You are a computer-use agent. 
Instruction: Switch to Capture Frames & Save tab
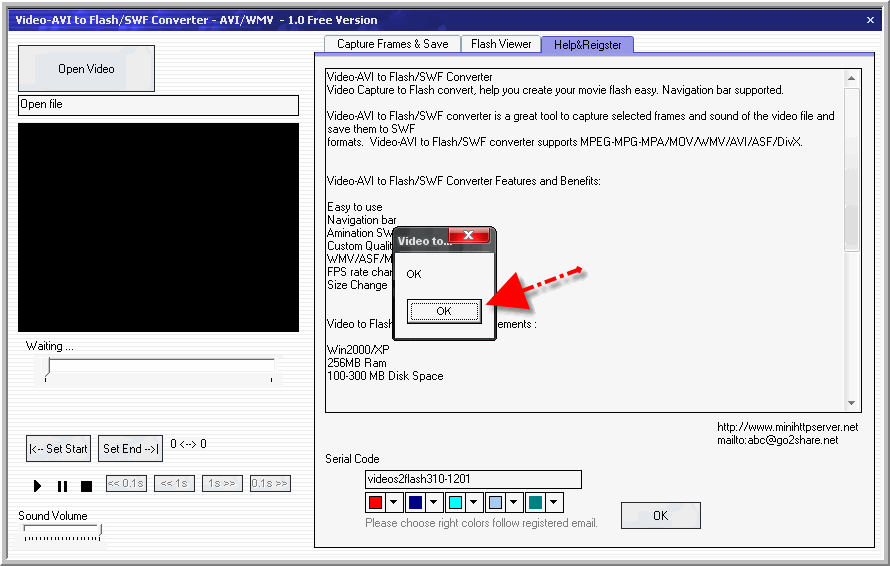[x=392, y=44]
